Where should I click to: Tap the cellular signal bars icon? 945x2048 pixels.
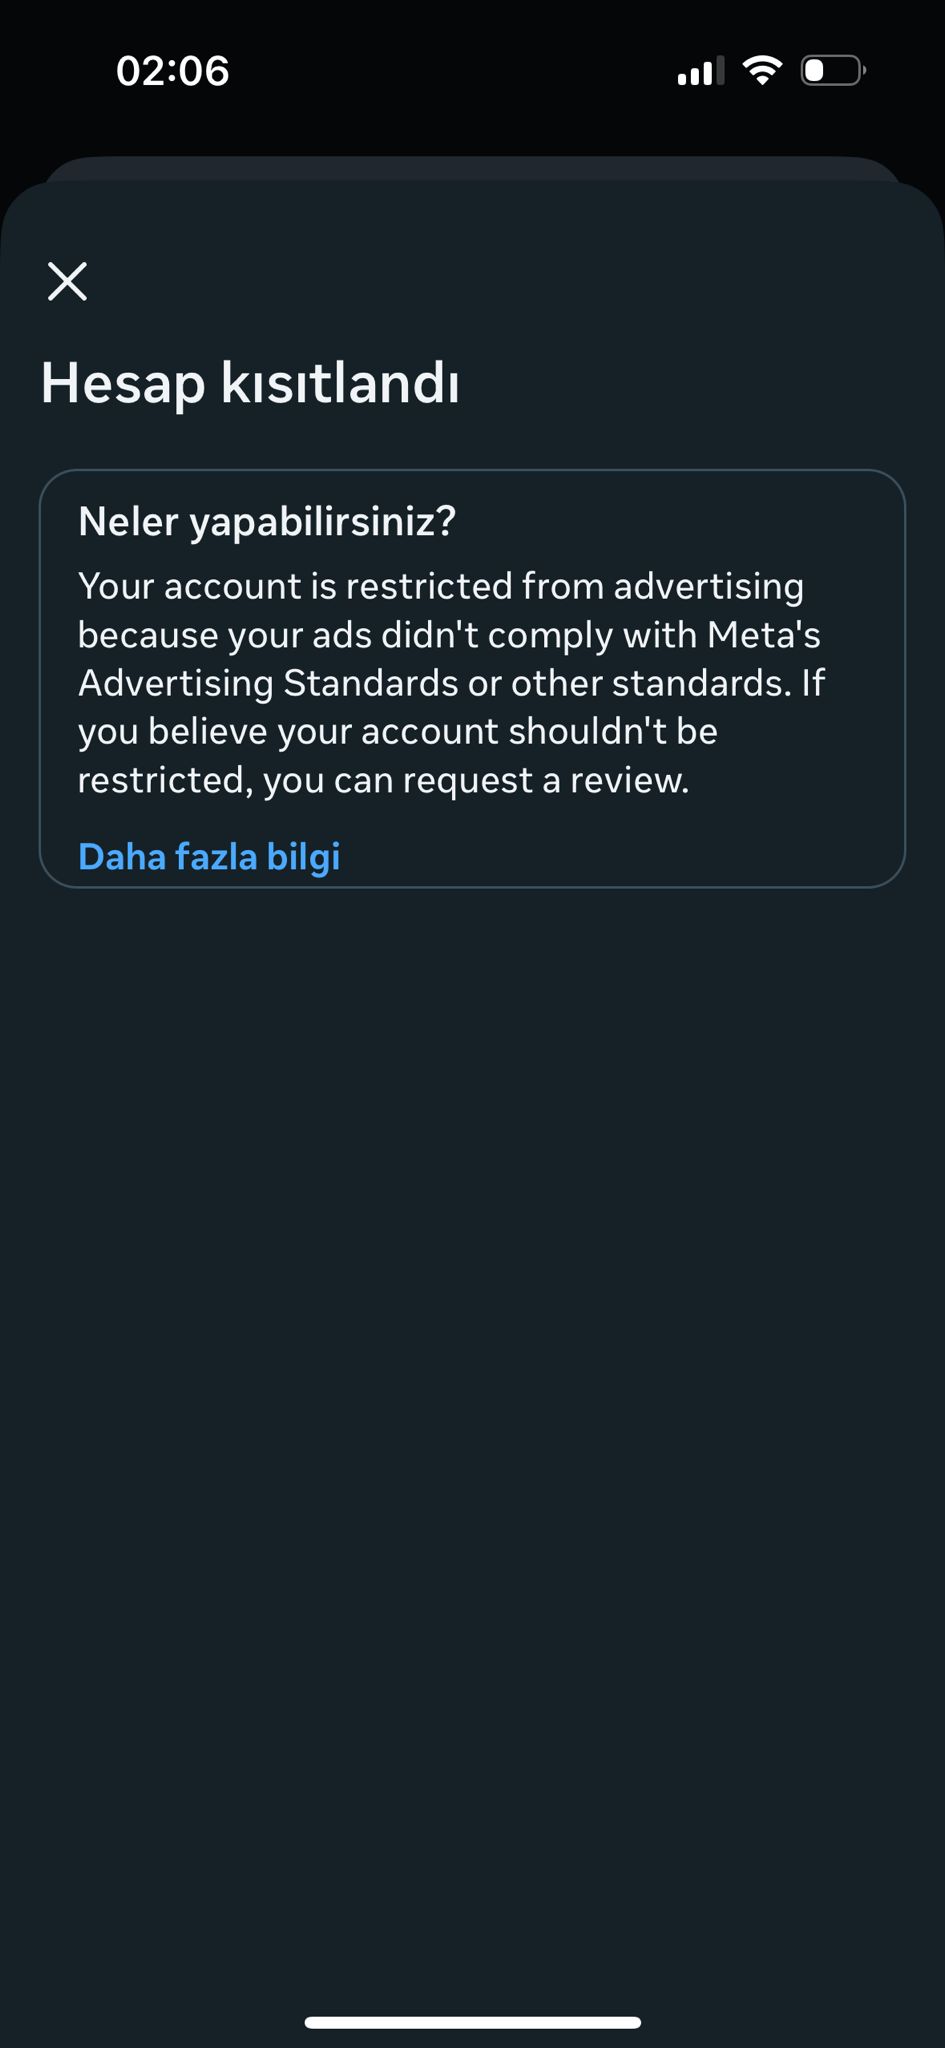(700, 72)
